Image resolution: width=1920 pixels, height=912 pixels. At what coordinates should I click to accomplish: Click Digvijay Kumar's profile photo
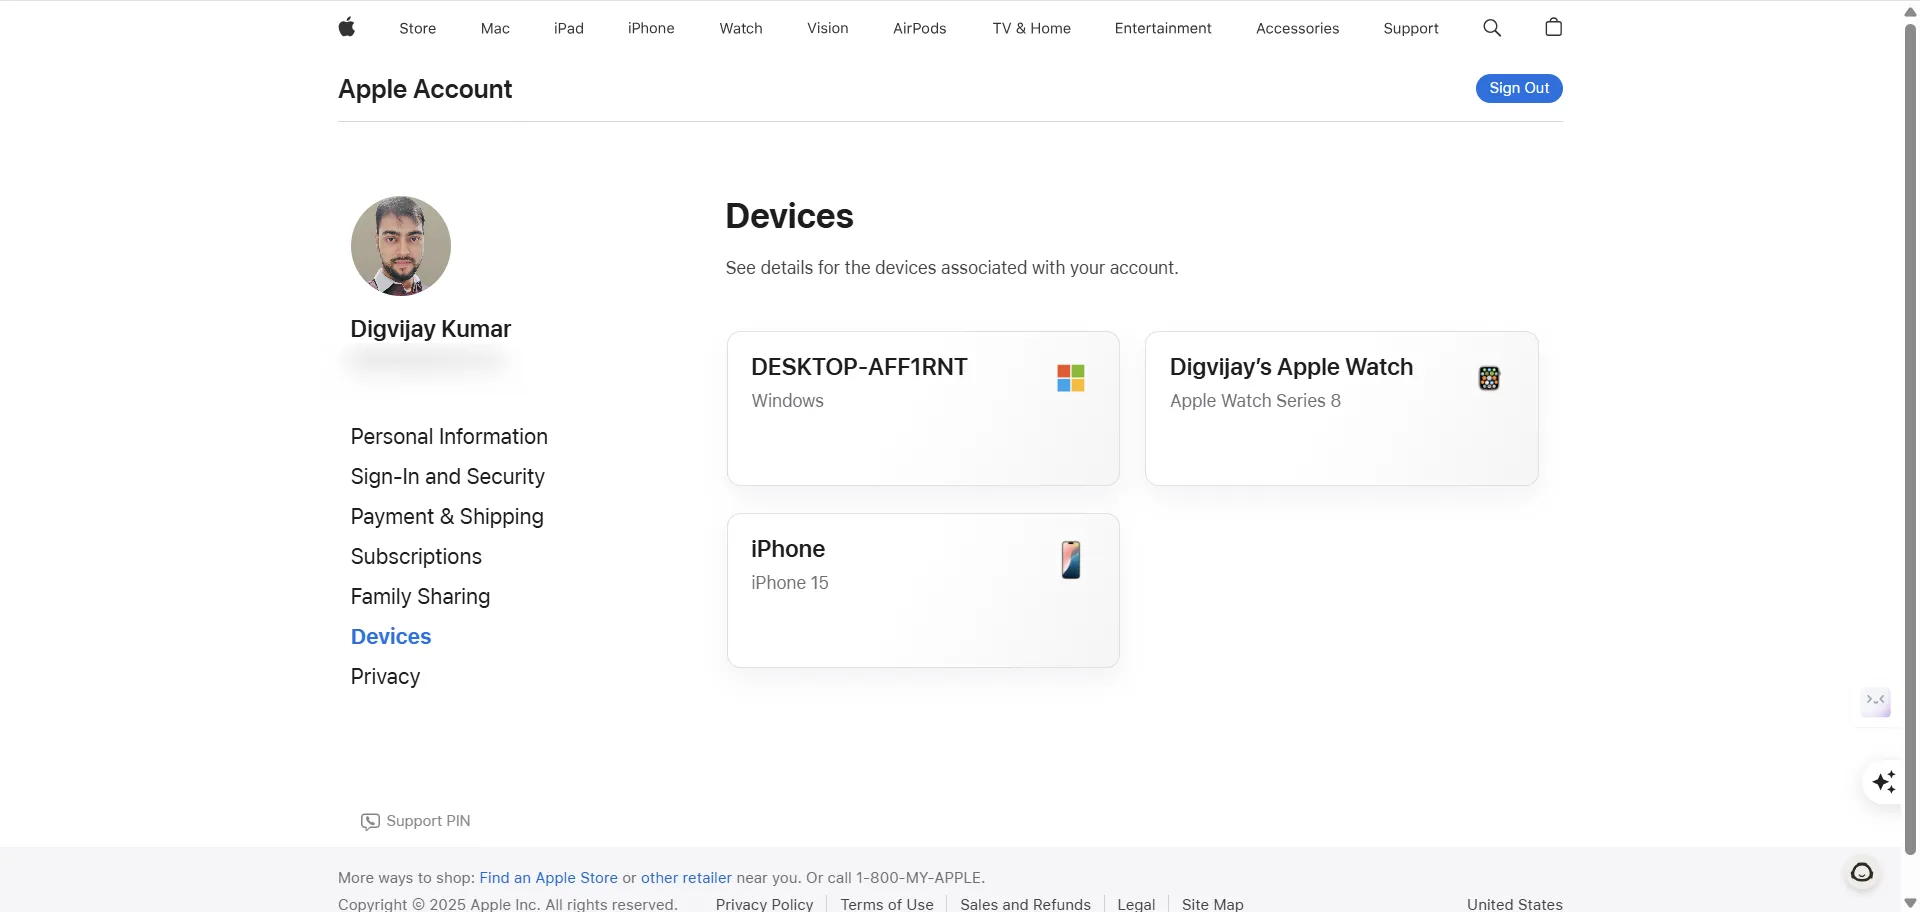point(400,246)
